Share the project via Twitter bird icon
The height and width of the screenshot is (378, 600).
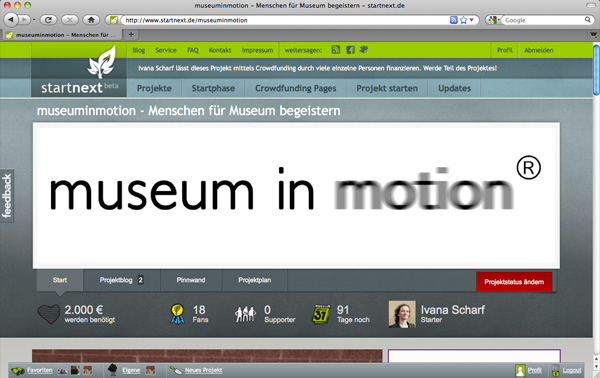364,49
